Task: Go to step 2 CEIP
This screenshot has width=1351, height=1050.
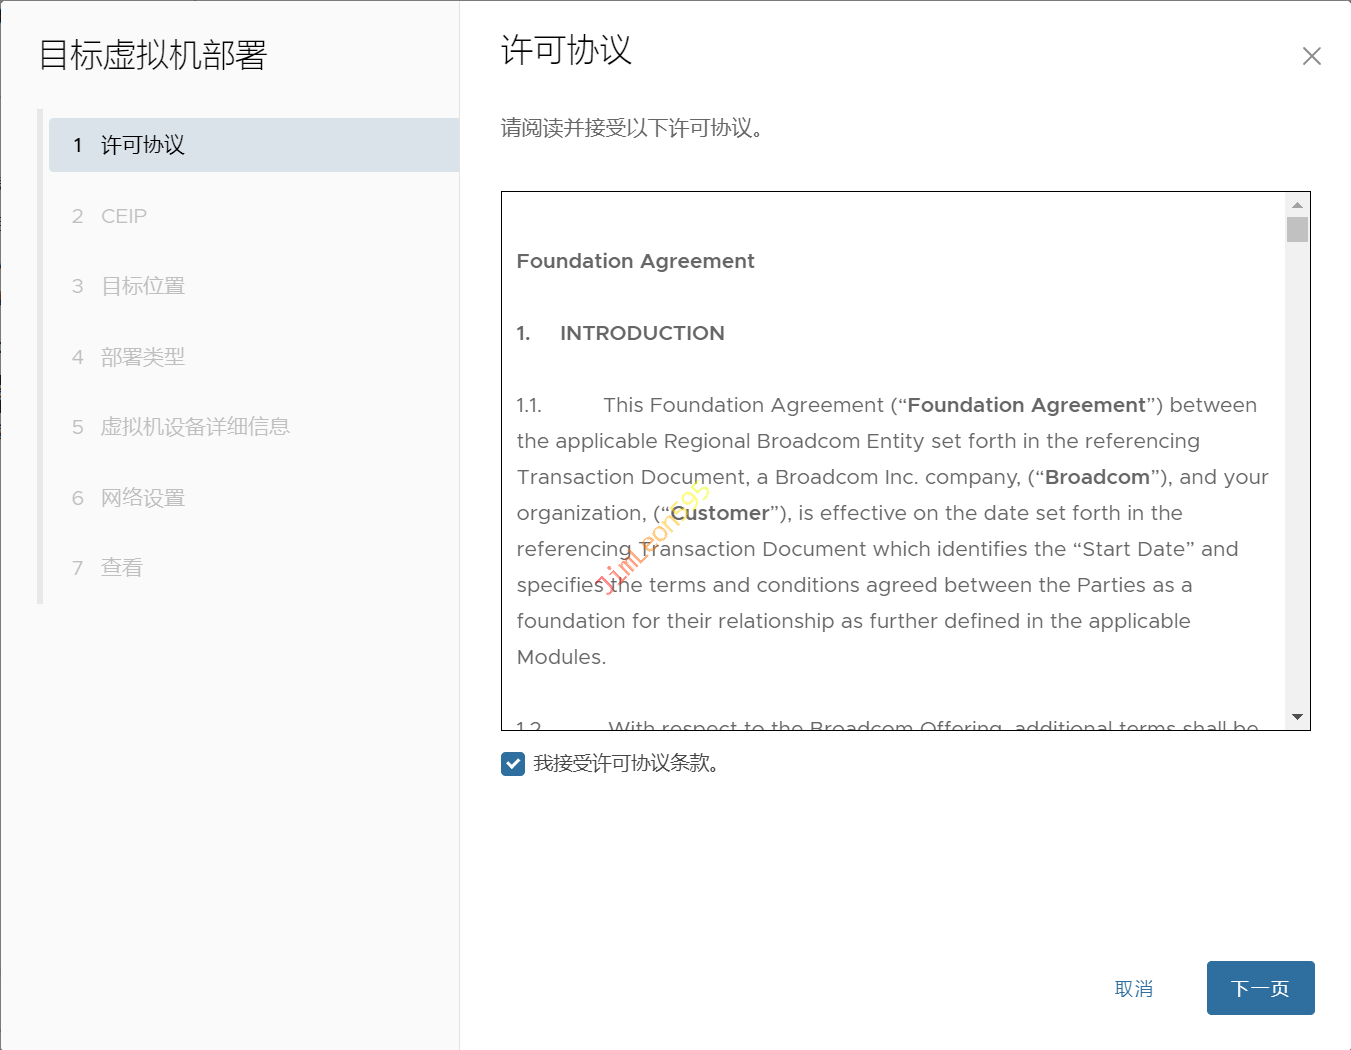Action: (124, 216)
